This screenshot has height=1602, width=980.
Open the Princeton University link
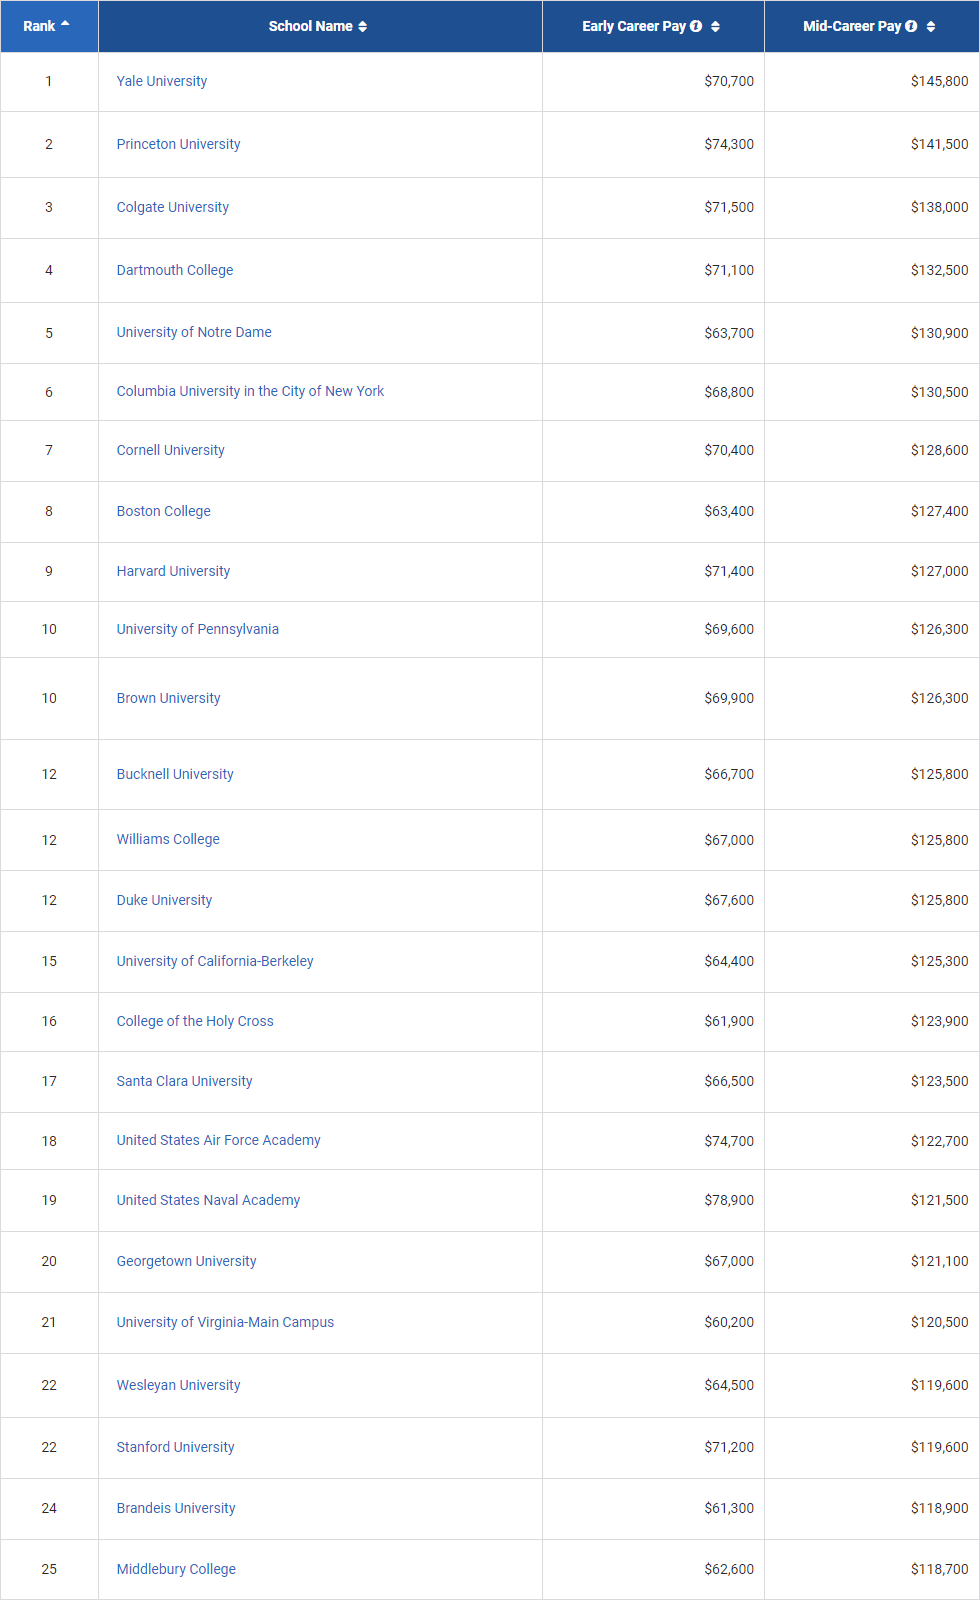coord(178,144)
